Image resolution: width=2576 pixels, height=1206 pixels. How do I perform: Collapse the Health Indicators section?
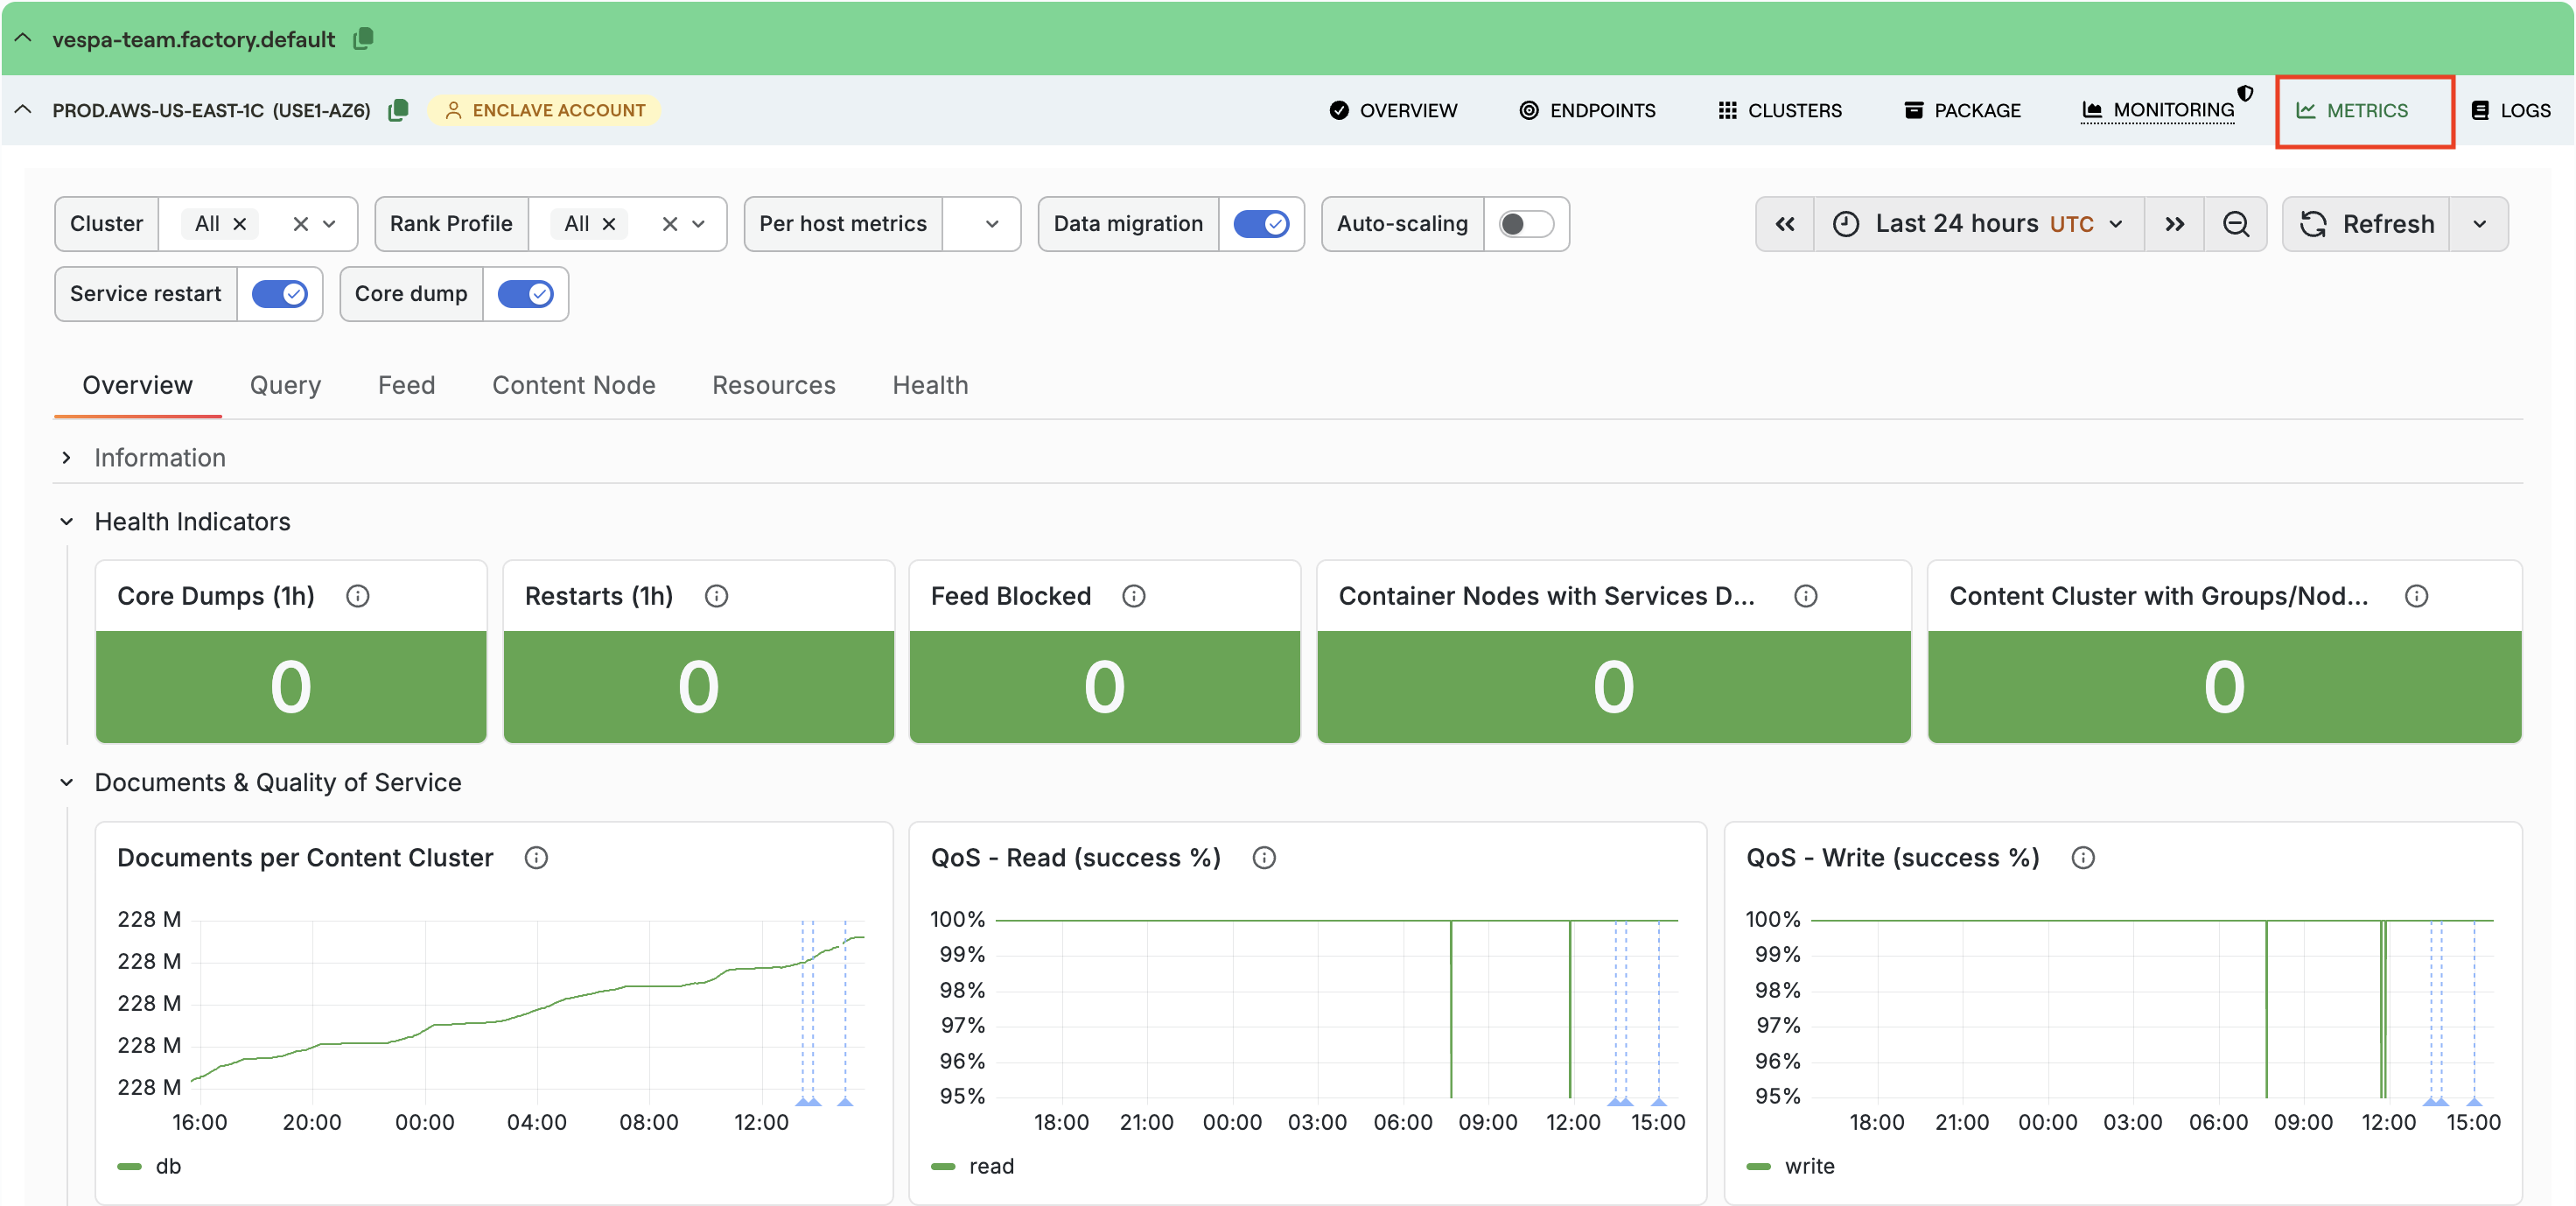tap(66, 521)
